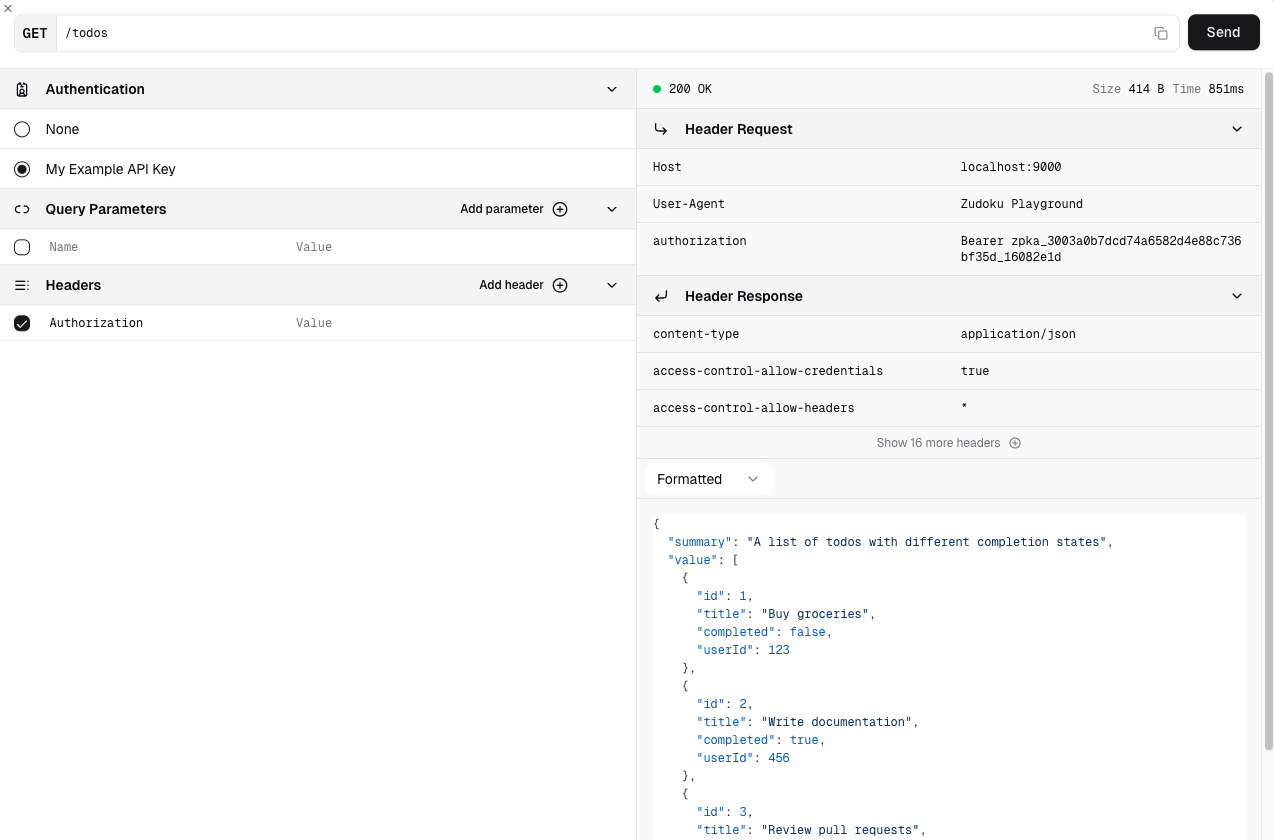This screenshot has height=840, width=1274.
Task: Click the Header Response section title
Action: coord(744,296)
